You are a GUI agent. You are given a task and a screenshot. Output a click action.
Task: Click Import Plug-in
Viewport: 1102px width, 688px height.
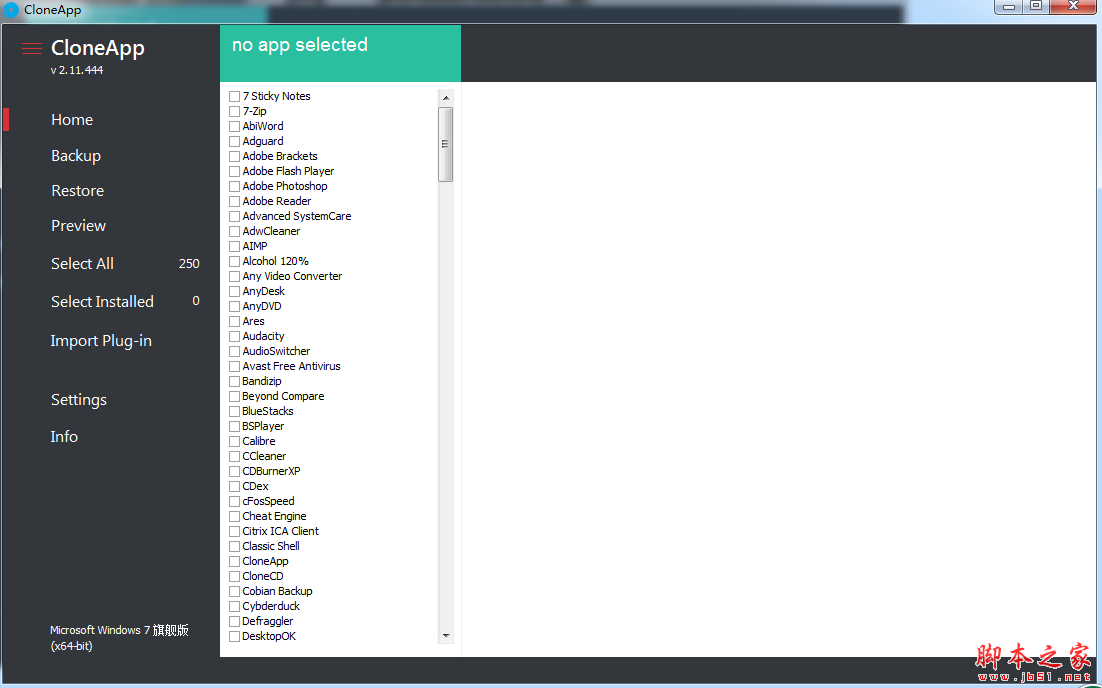click(101, 341)
